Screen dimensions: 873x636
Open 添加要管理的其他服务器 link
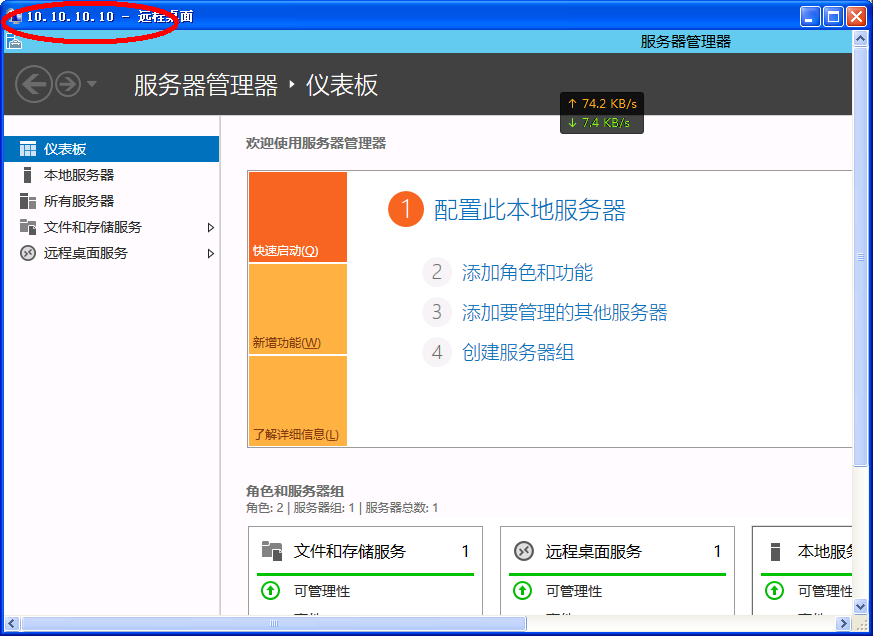[x=564, y=313]
